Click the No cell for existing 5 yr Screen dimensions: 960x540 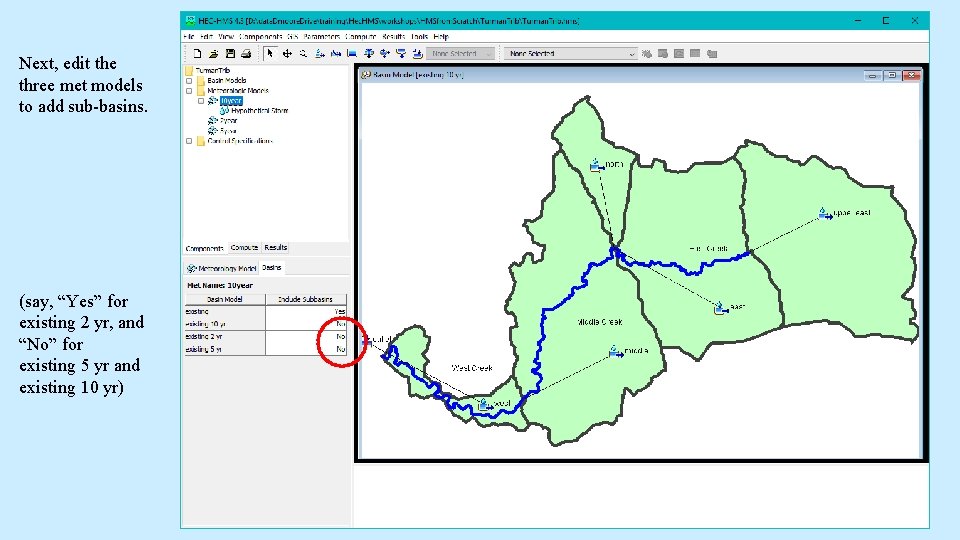coord(306,349)
